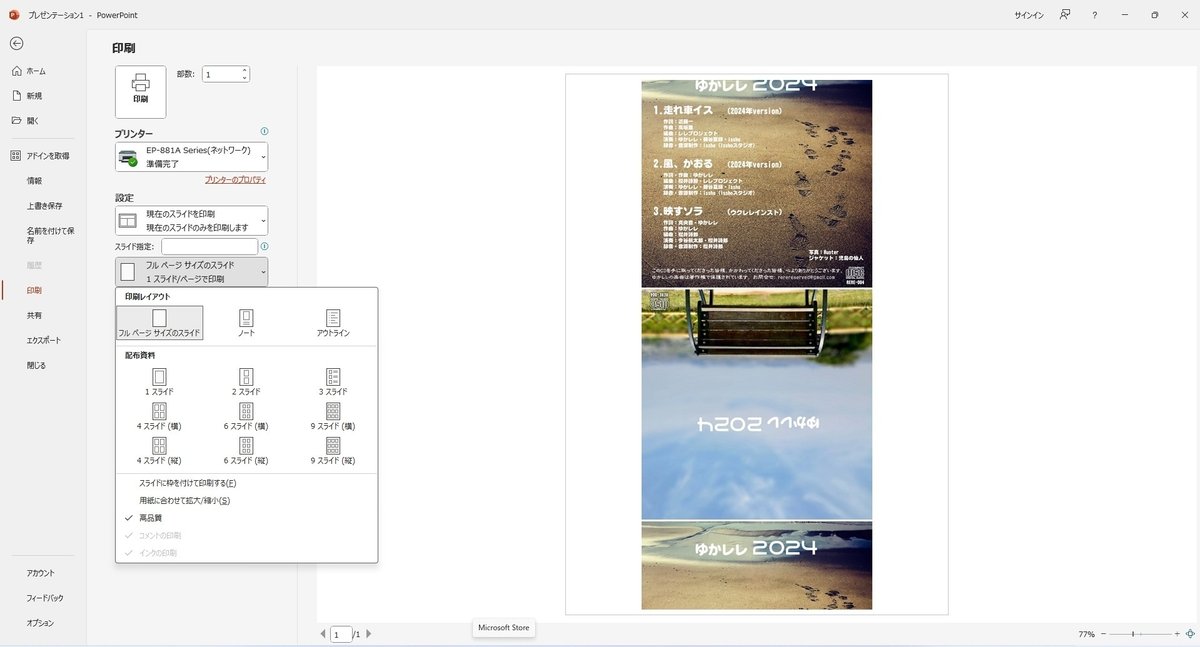Open プリンターのプロパティ link
Image resolution: width=1200 pixels, height=647 pixels.
(x=235, y=179)
